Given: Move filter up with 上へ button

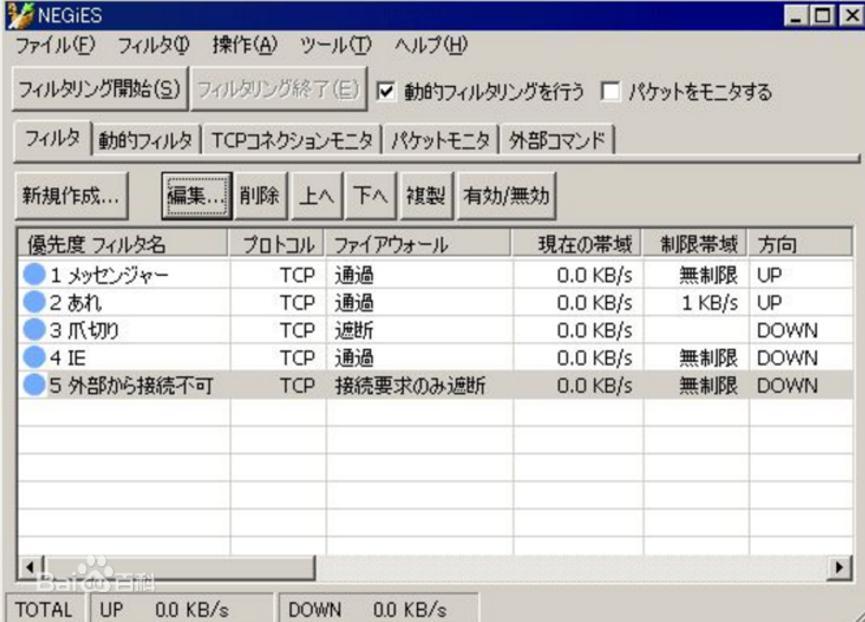Looking at the screenshot, I should coord(317,196).
